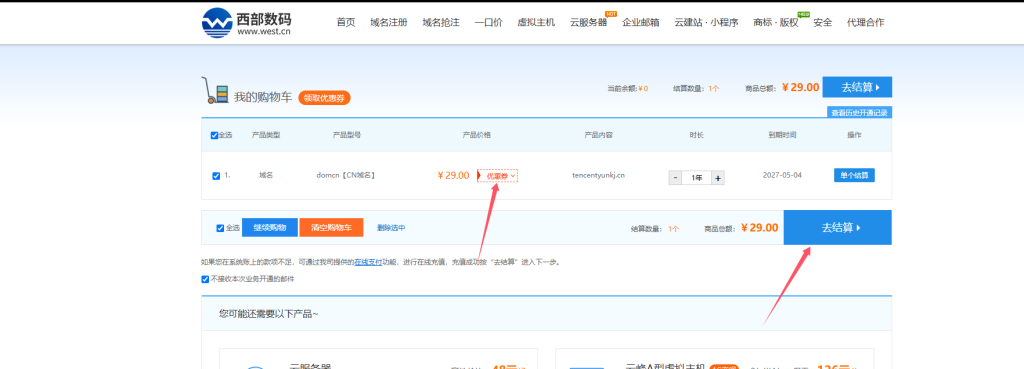
Task: Open 查看历史开通记录 link
Action: click(x=859, y=112)
